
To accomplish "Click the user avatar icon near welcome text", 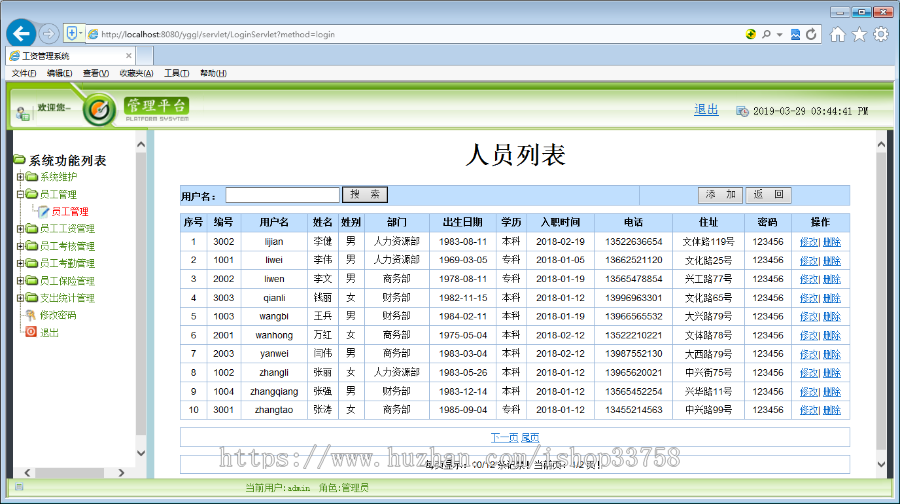I will 23,114.
